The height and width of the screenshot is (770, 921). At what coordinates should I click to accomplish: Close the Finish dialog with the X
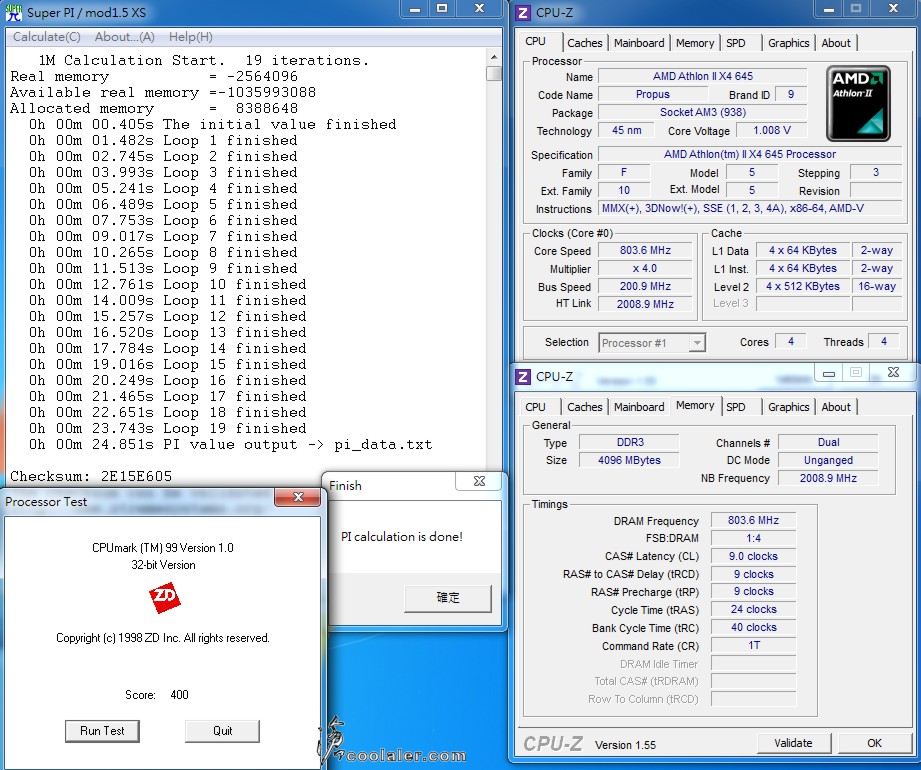479,481
